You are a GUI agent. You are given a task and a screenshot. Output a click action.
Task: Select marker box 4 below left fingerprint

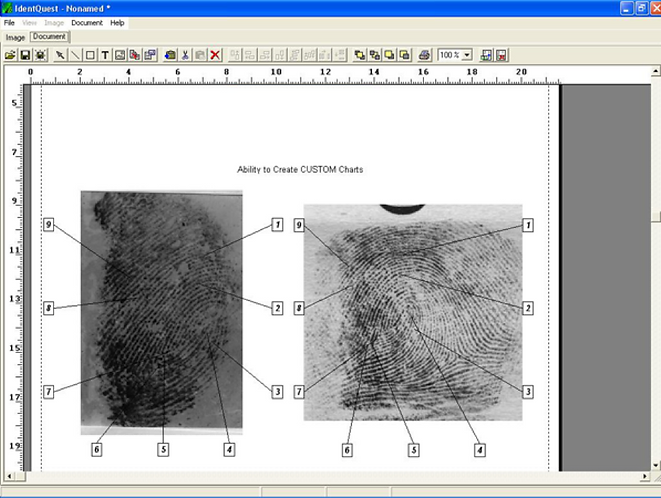pyautogui.click(x=229, y=450)
